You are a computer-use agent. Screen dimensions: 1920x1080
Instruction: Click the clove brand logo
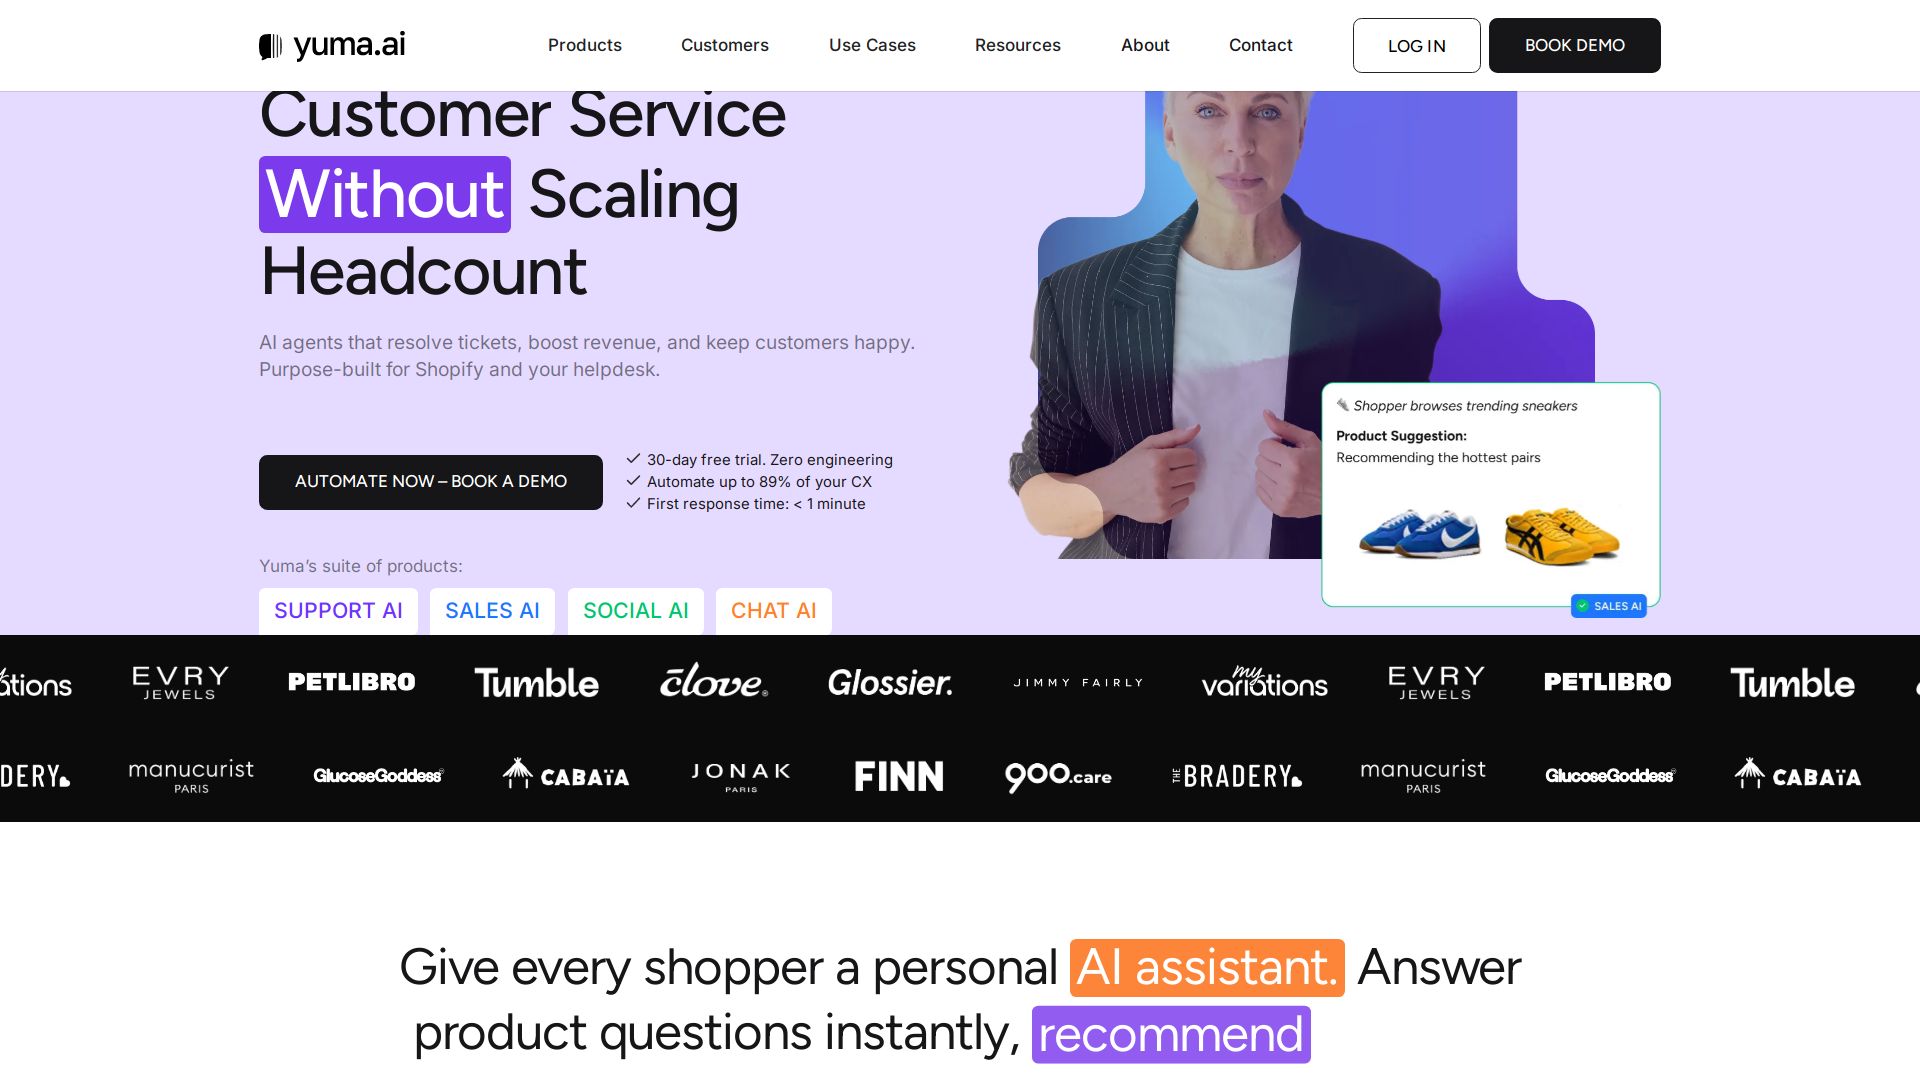pyautogui.click(x=713, y=681)
